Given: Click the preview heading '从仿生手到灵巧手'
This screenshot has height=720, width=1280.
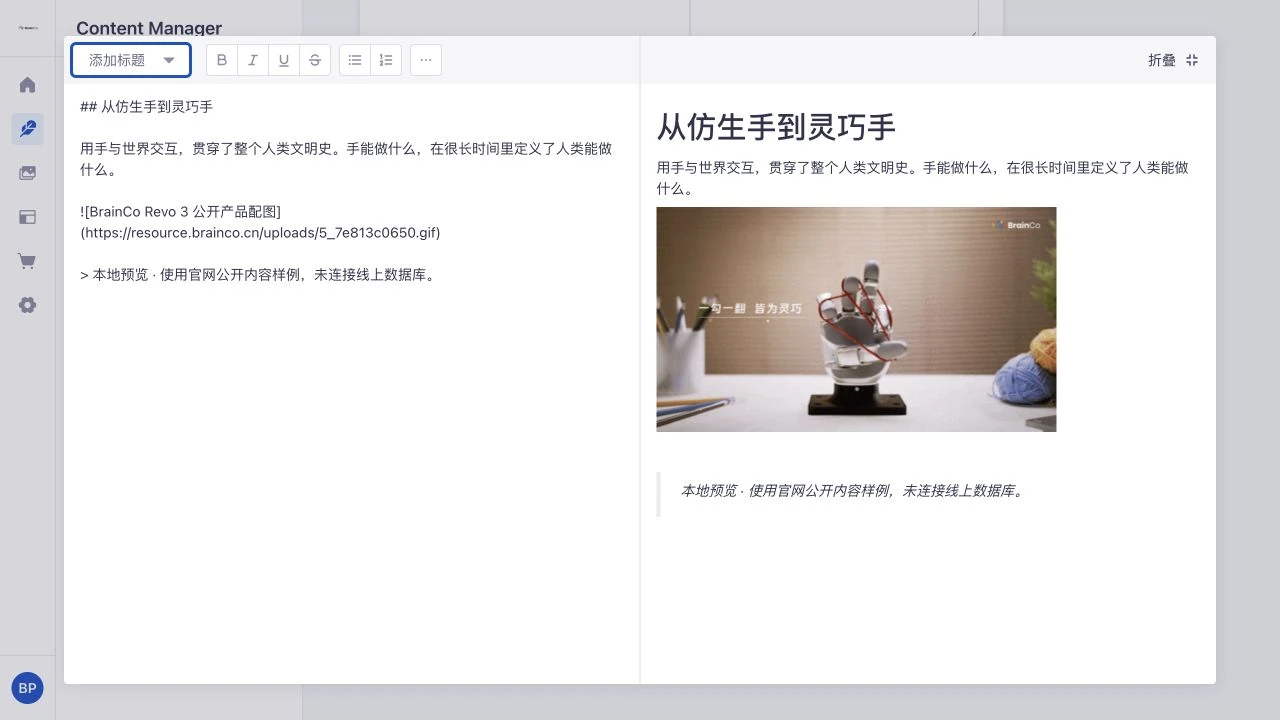Looking at the screenshot, I should coord(776,127).
